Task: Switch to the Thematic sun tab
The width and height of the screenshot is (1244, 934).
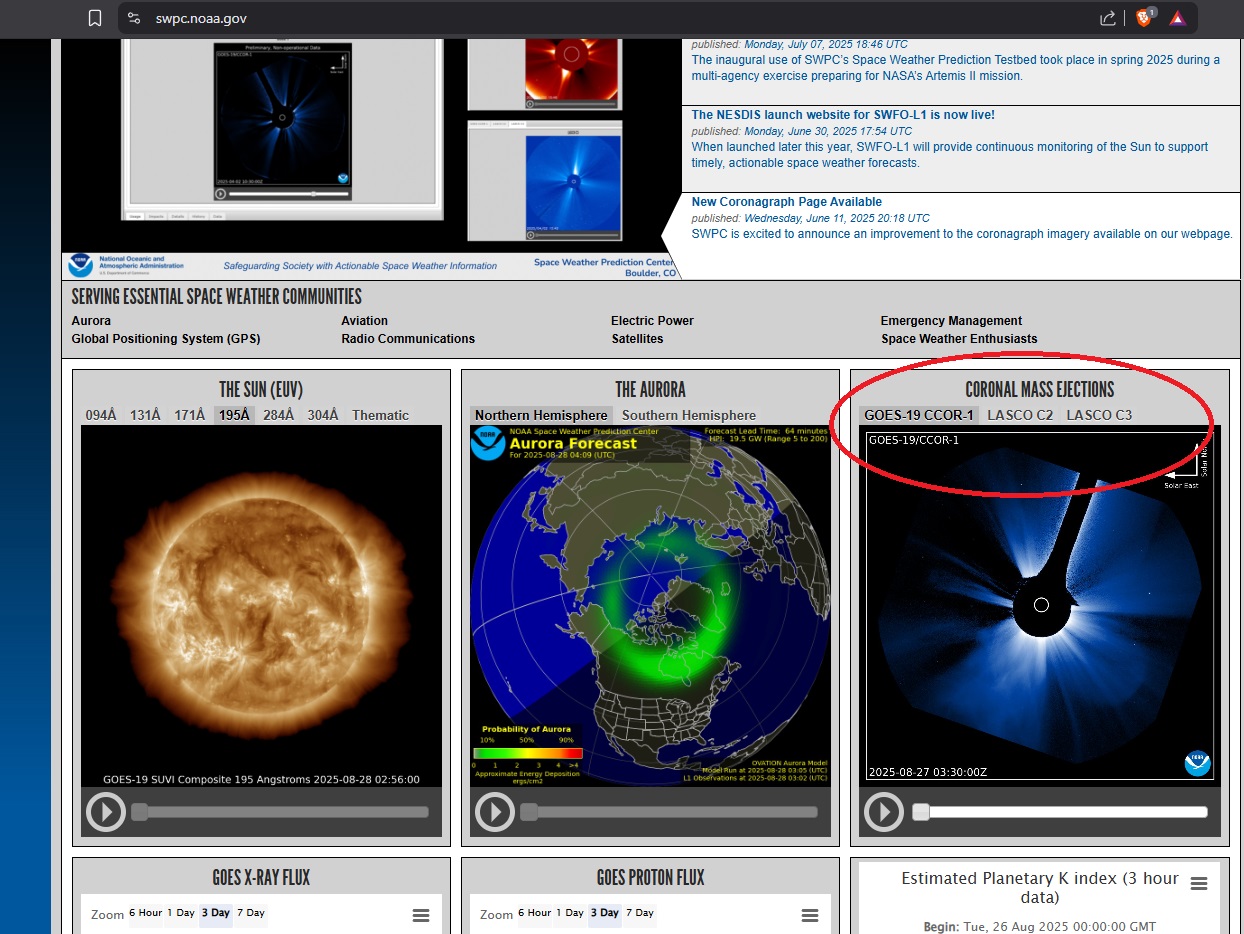Action: (x=380, y=415)
